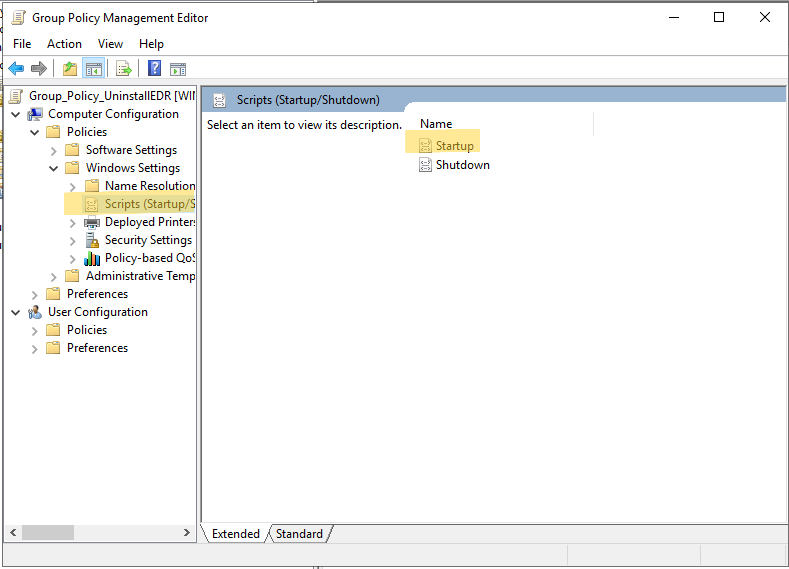Click the Forward arrow toolbar icon
The width and height of the screenshot is (789, 569).
pyautogui.click(x=39, y=68)
